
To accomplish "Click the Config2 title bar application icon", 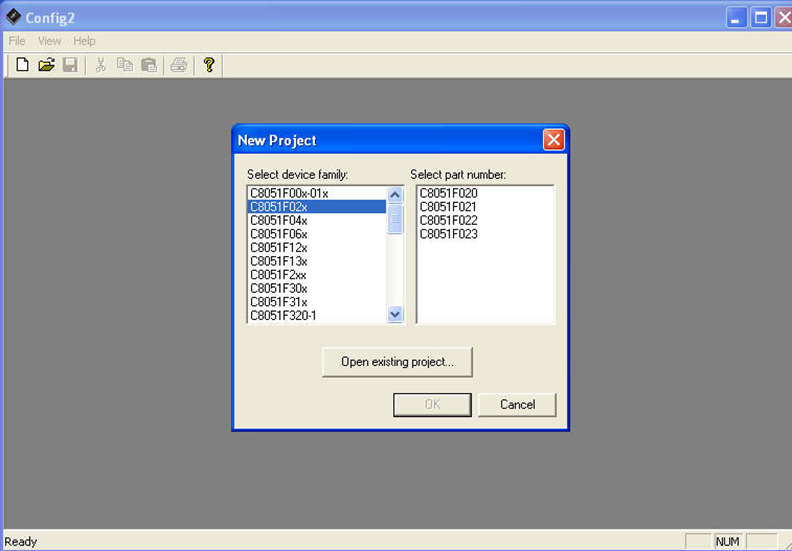I will pyautogui.click(x=13, y=17).
